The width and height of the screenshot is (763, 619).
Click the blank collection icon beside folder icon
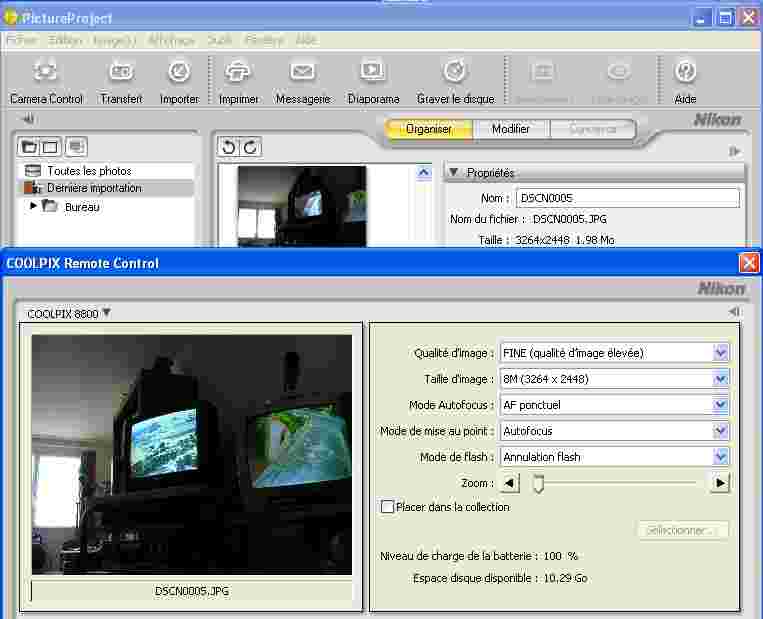coord(50,146)
